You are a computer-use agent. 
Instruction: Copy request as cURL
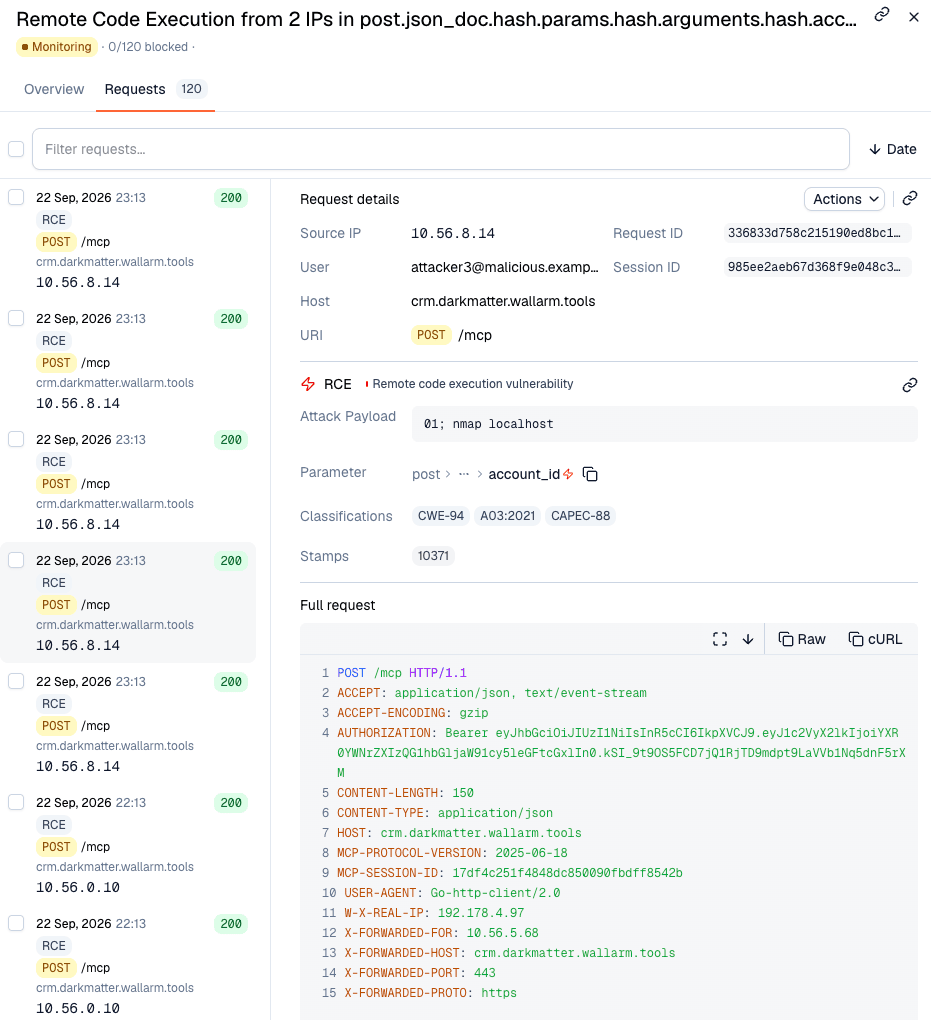[875, 639]
